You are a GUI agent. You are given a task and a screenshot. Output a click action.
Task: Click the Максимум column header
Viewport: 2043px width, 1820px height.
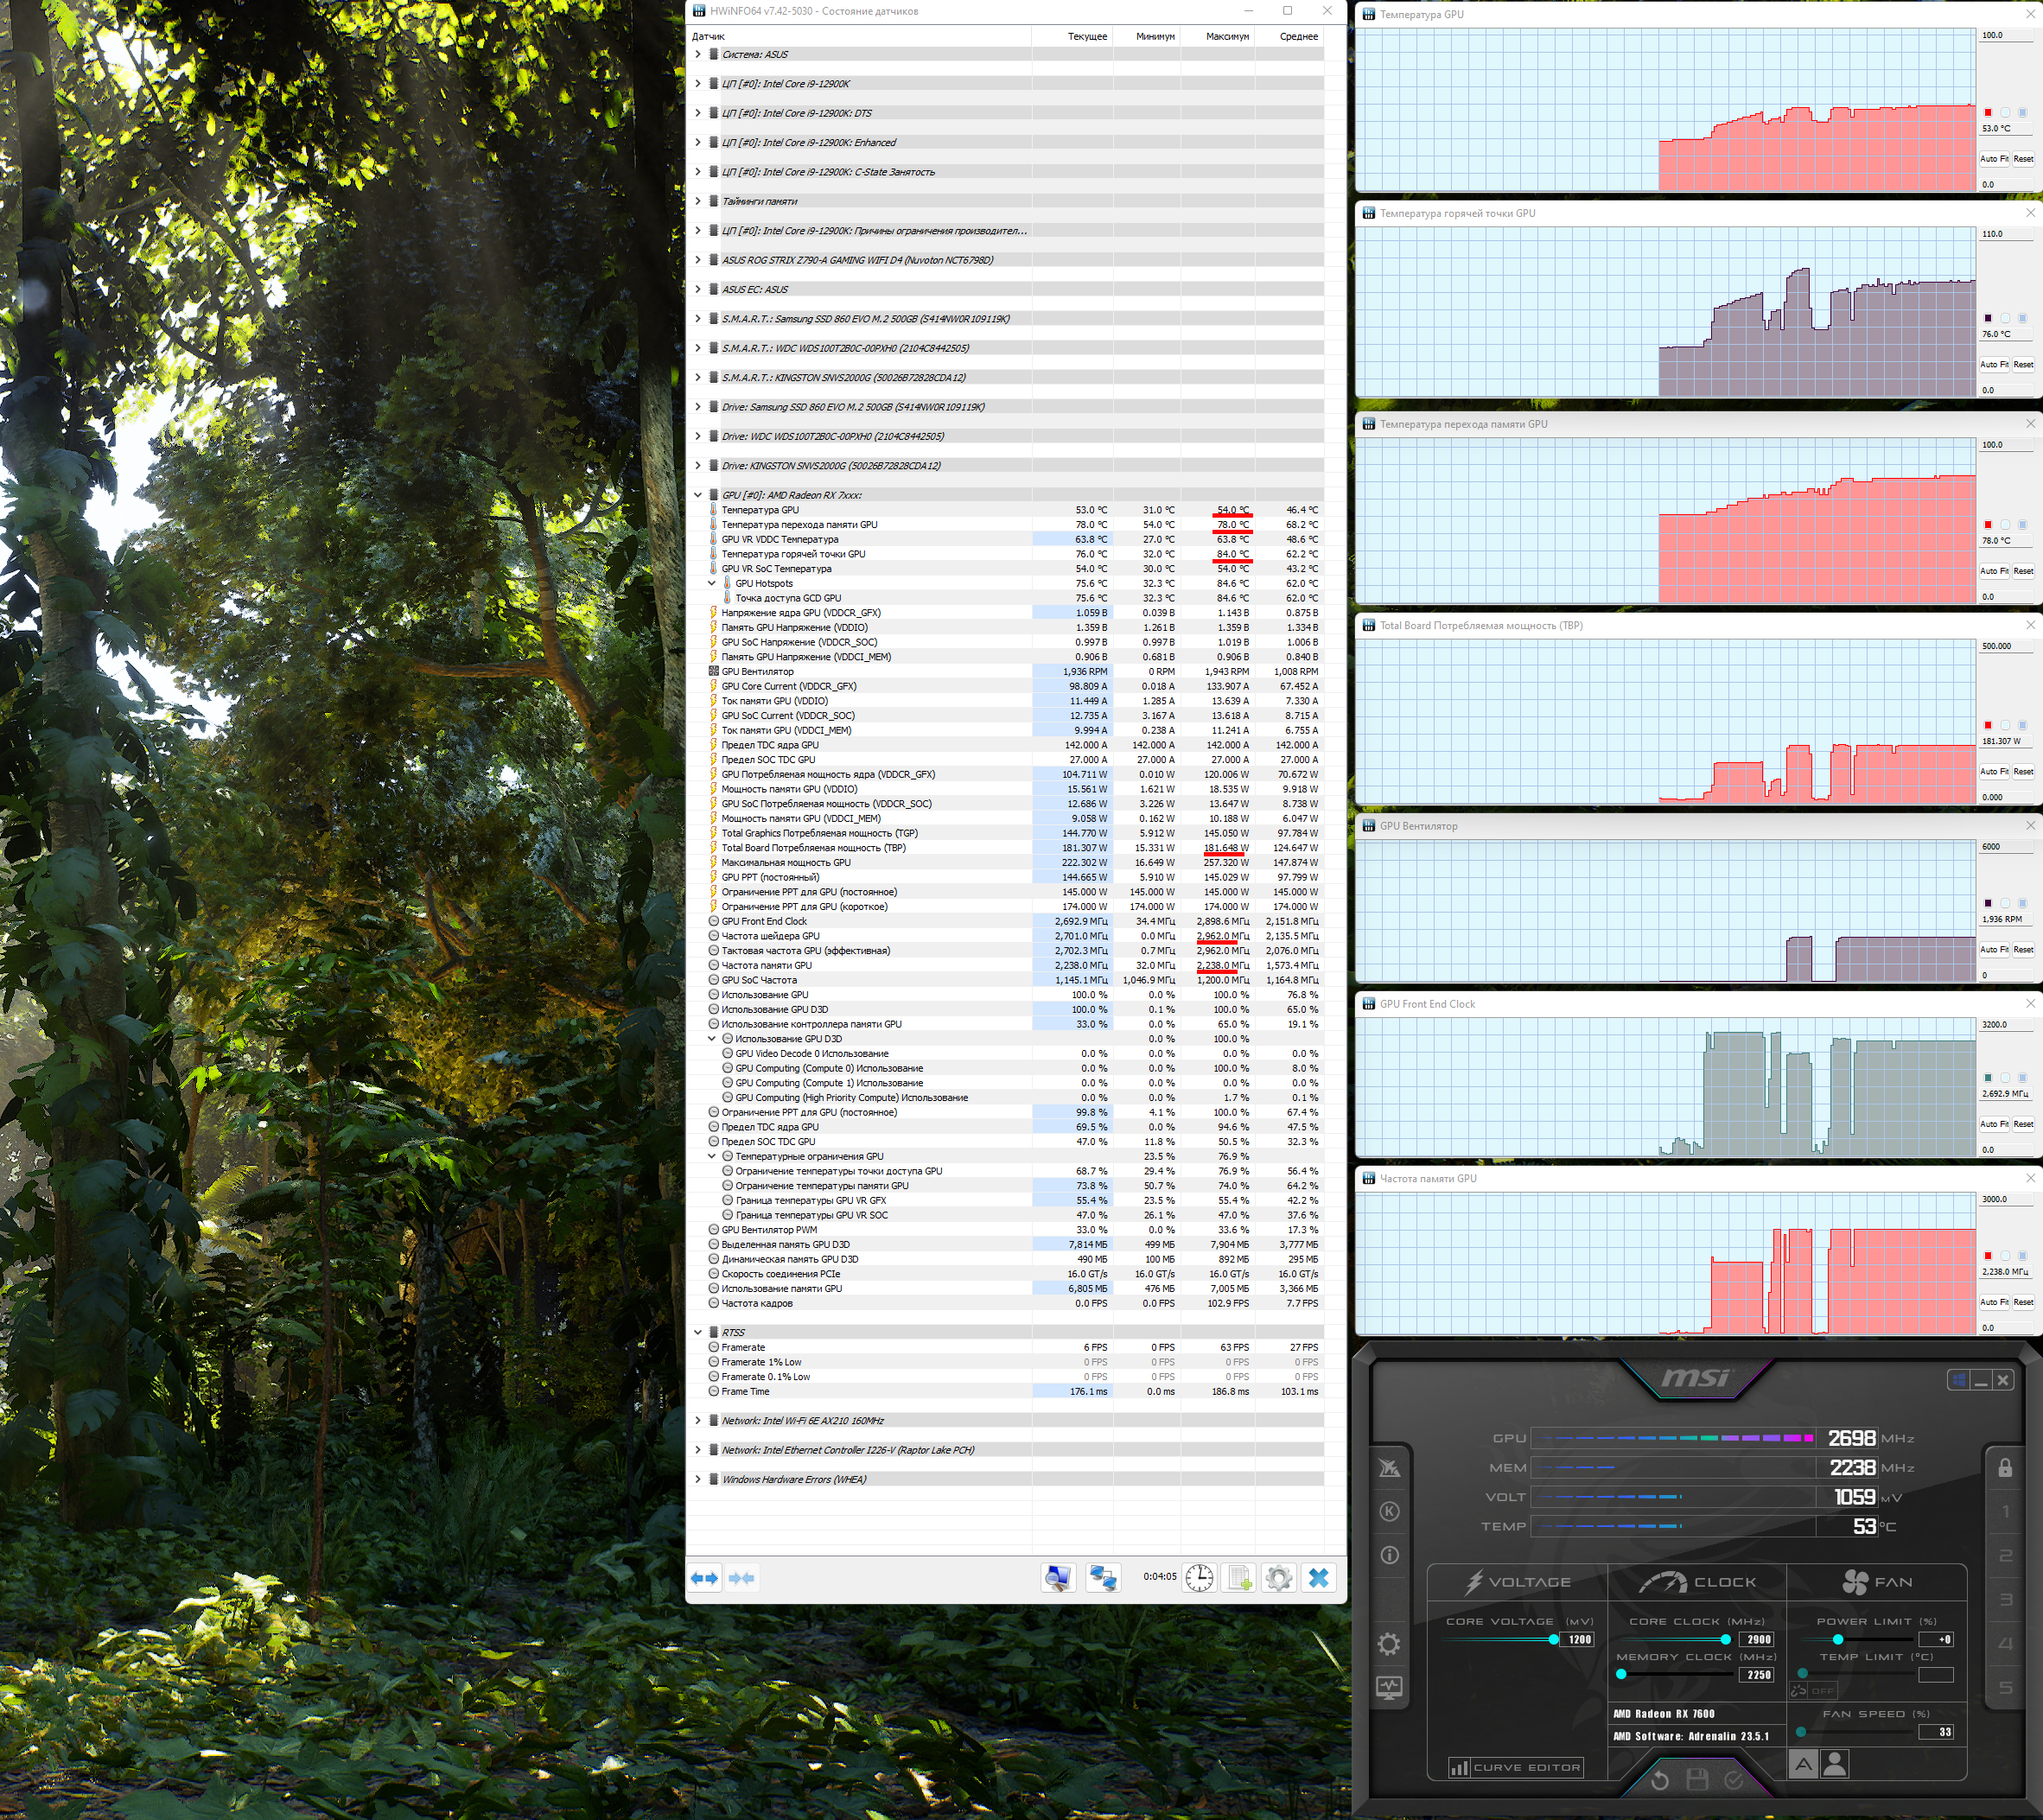point(1227,36)
